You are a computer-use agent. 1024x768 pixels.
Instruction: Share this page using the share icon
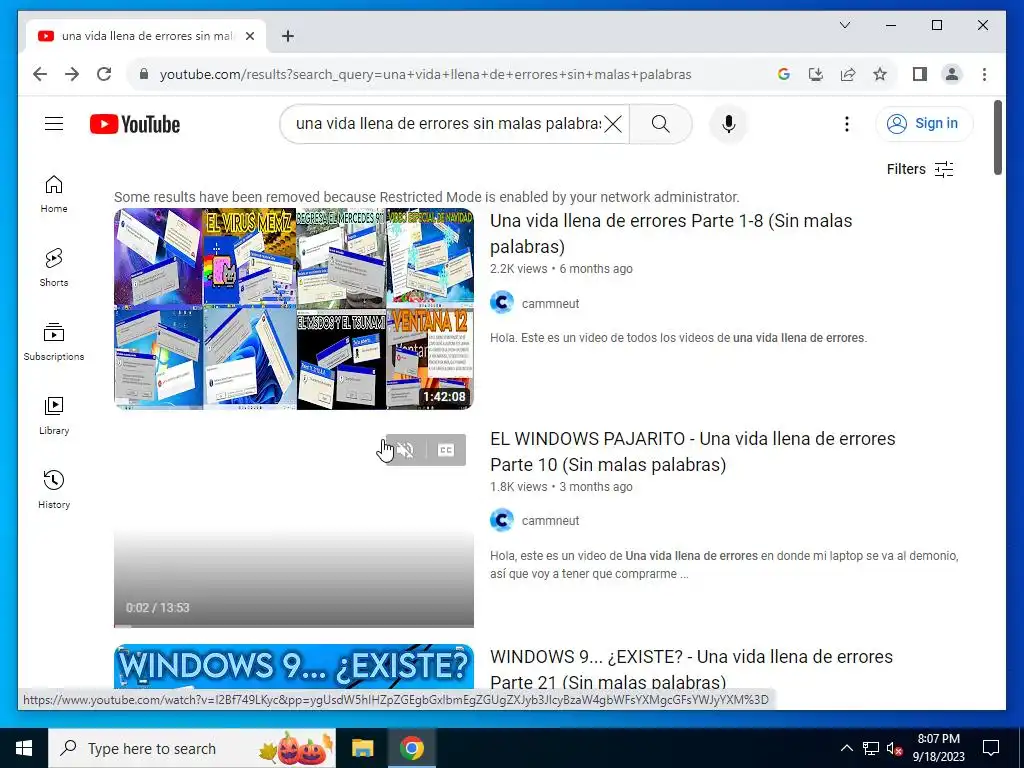[x=848, y=74]
